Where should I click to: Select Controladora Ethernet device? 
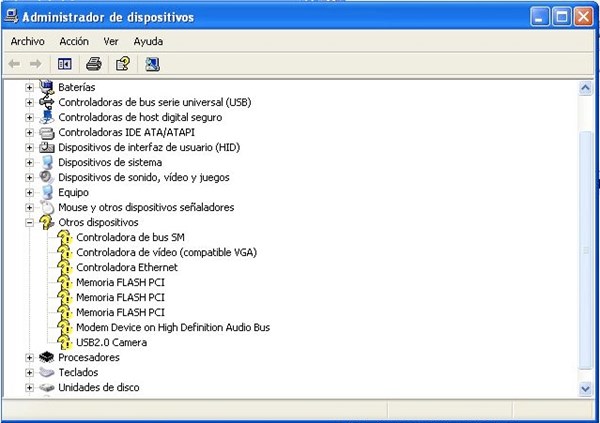(127, 267)
